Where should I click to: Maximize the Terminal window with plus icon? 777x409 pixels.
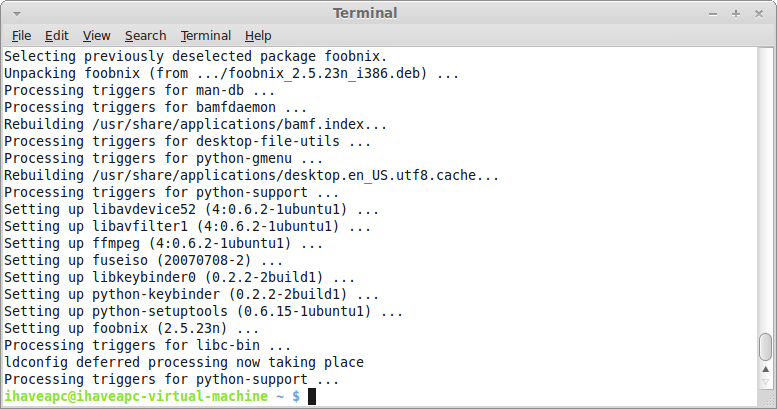736,14
